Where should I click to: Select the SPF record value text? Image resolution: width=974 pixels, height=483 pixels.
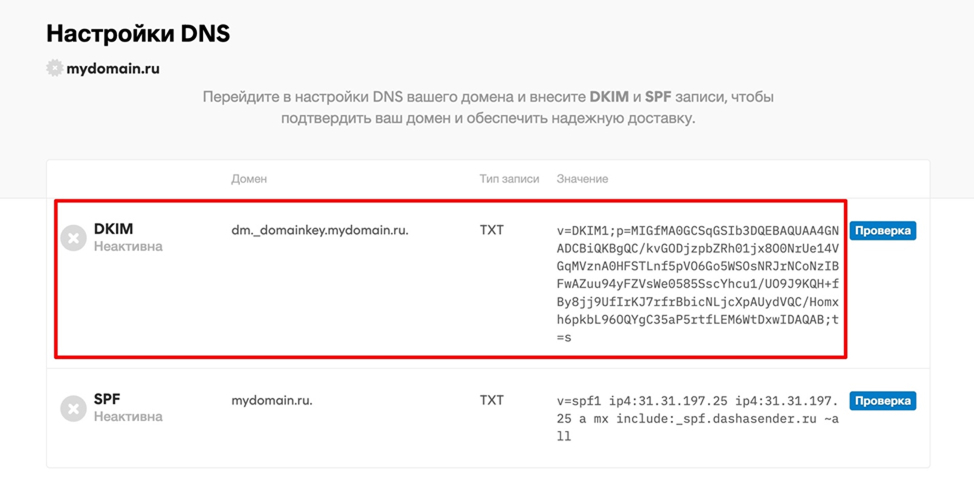point(698,418)
